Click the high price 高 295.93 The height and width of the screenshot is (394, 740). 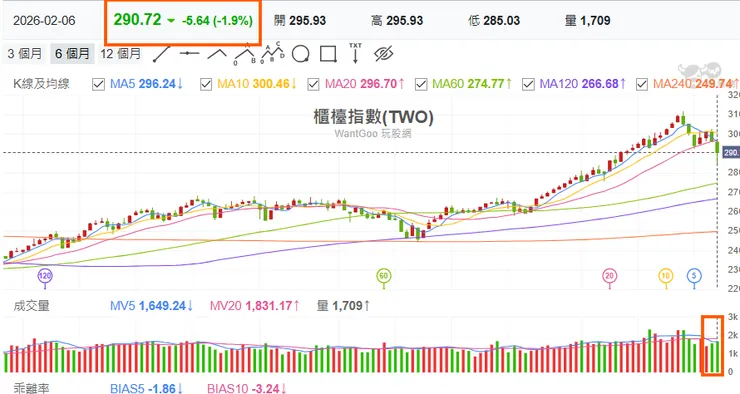coord(397,21)
